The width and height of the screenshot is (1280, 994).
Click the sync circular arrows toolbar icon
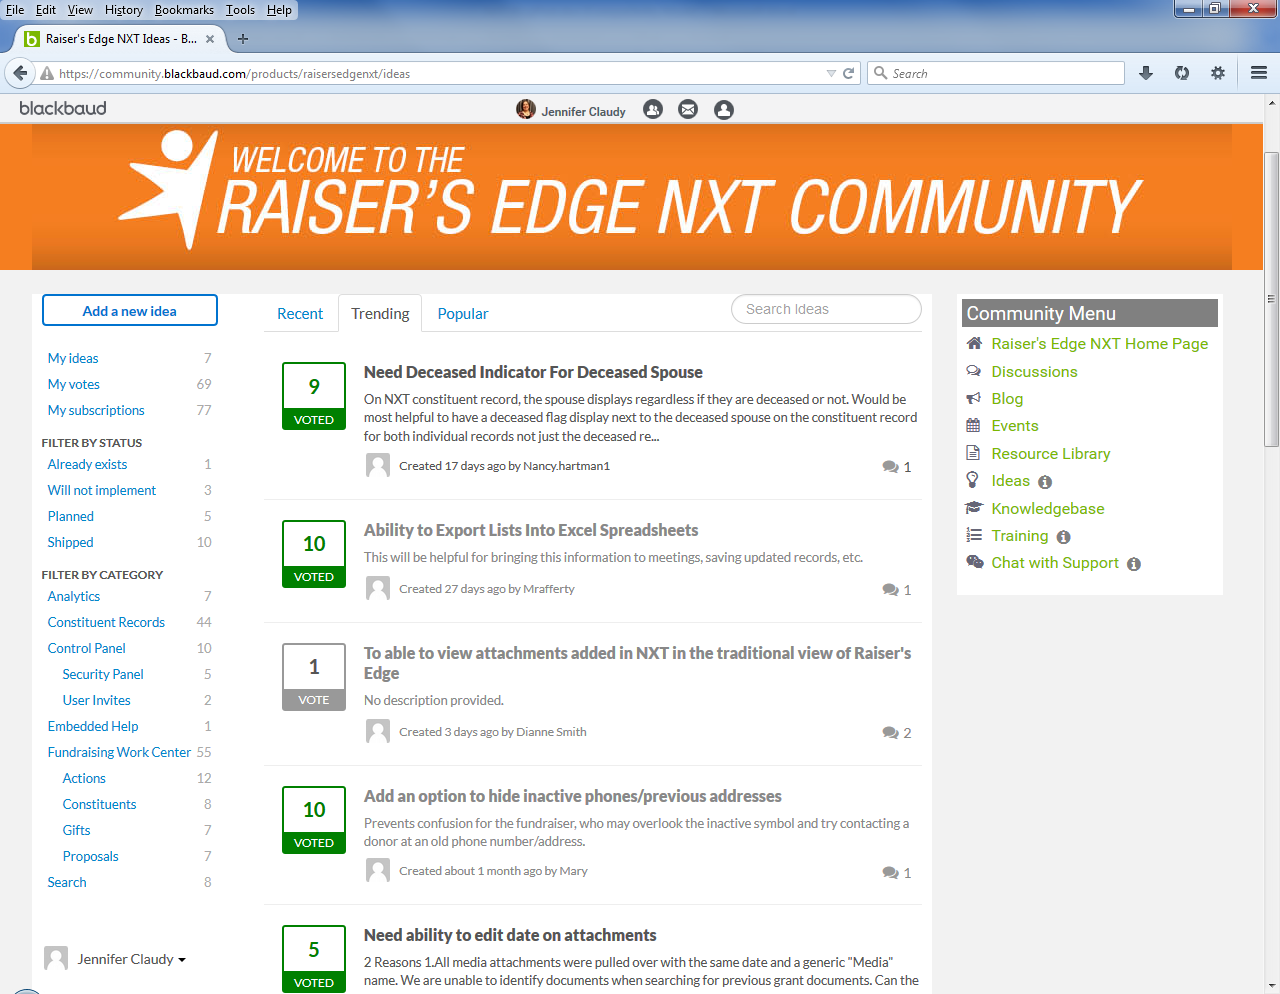coord(1182,73)
